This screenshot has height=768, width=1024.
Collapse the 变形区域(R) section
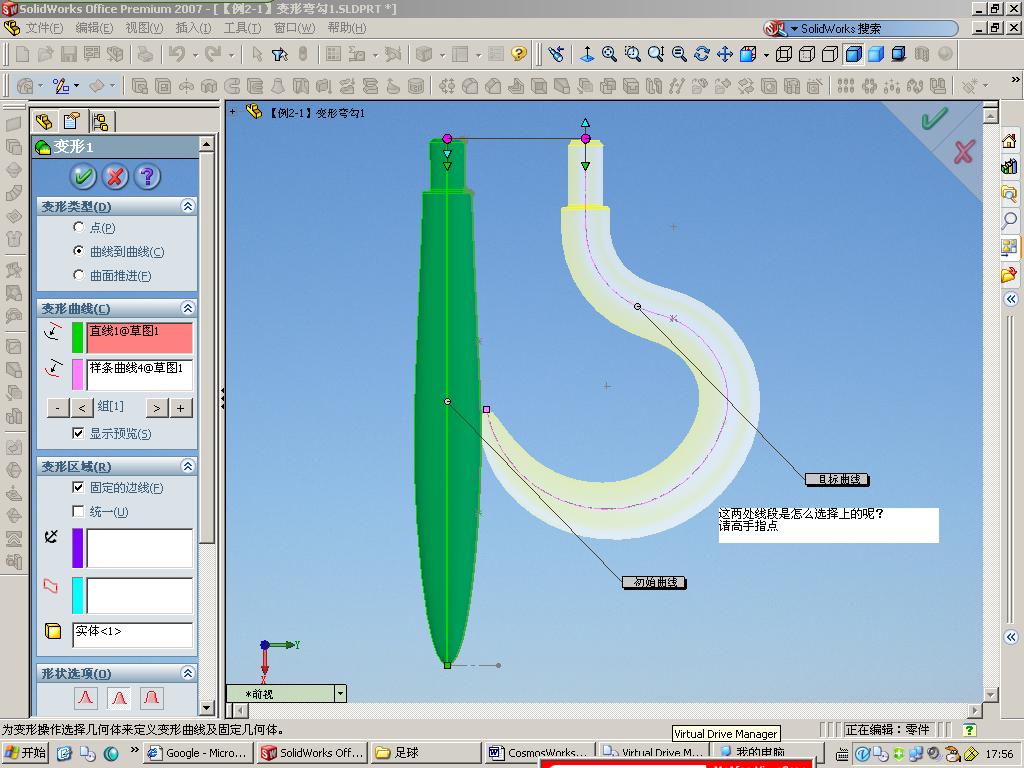click(187, 466)
